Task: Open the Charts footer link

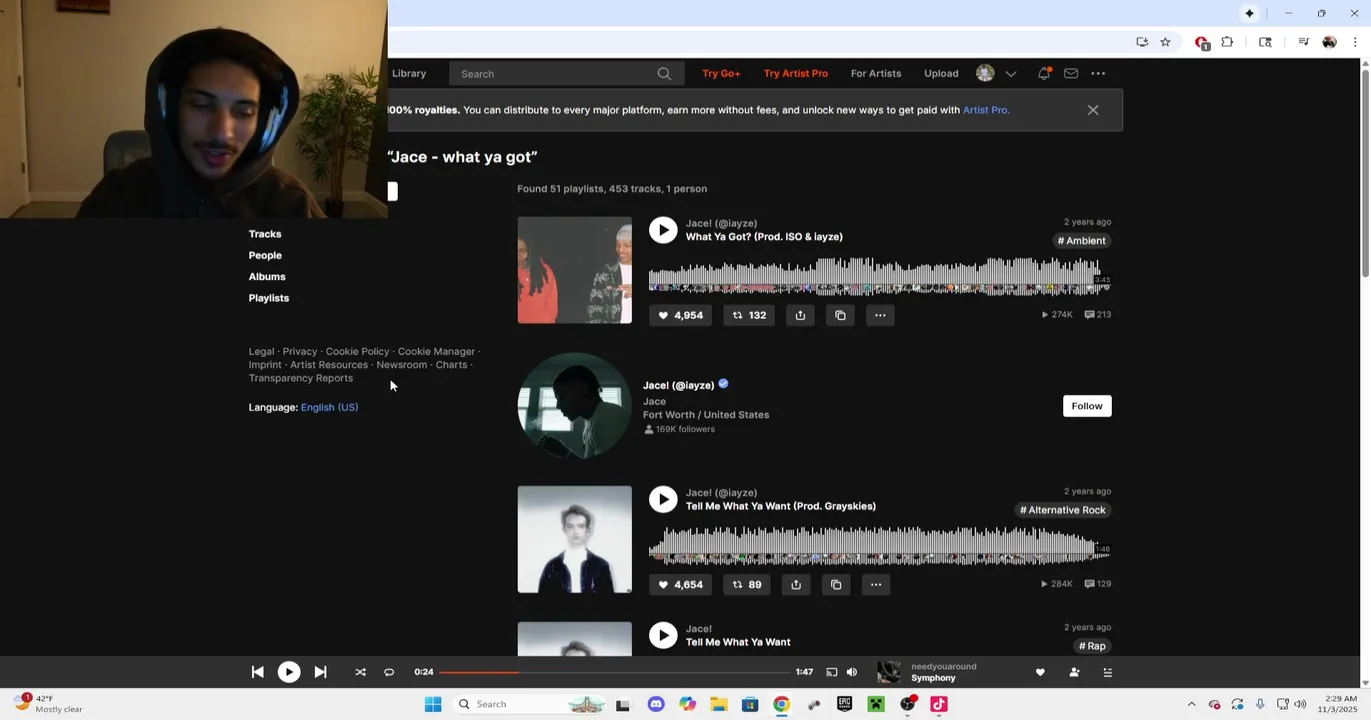Action: (x=451, y=365)
